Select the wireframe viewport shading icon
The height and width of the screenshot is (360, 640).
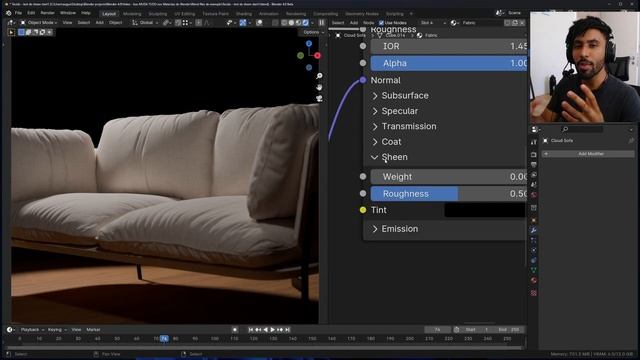click(284, 23)
